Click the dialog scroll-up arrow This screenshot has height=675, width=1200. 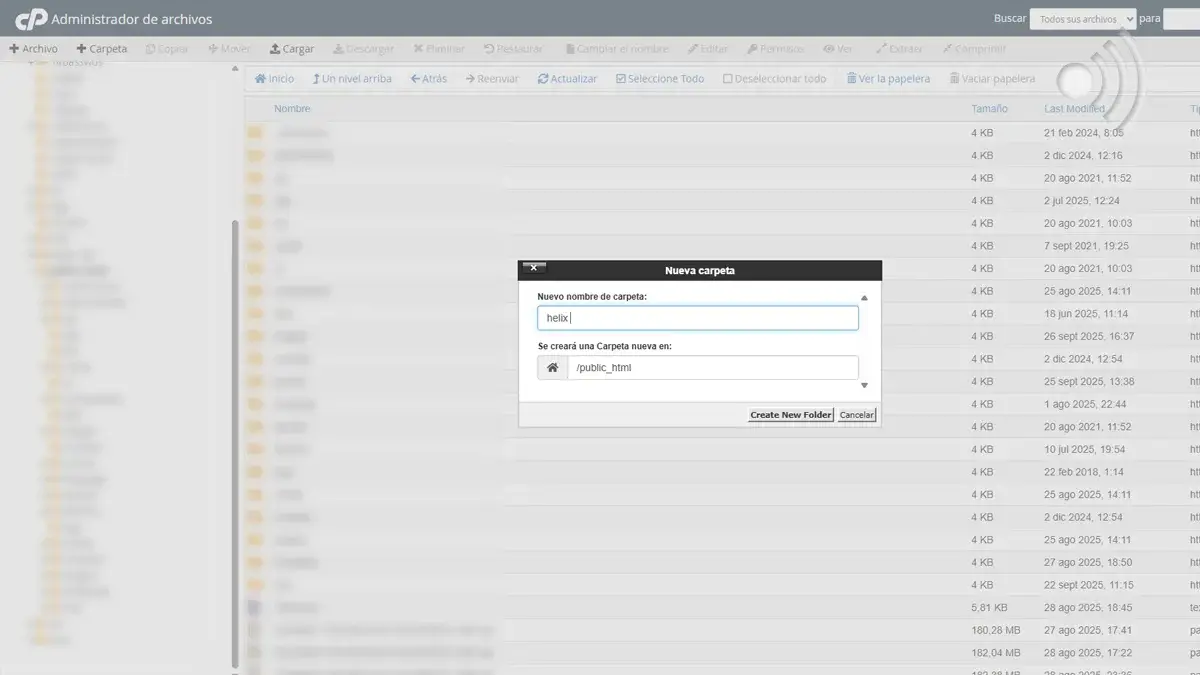pos(864,298)
